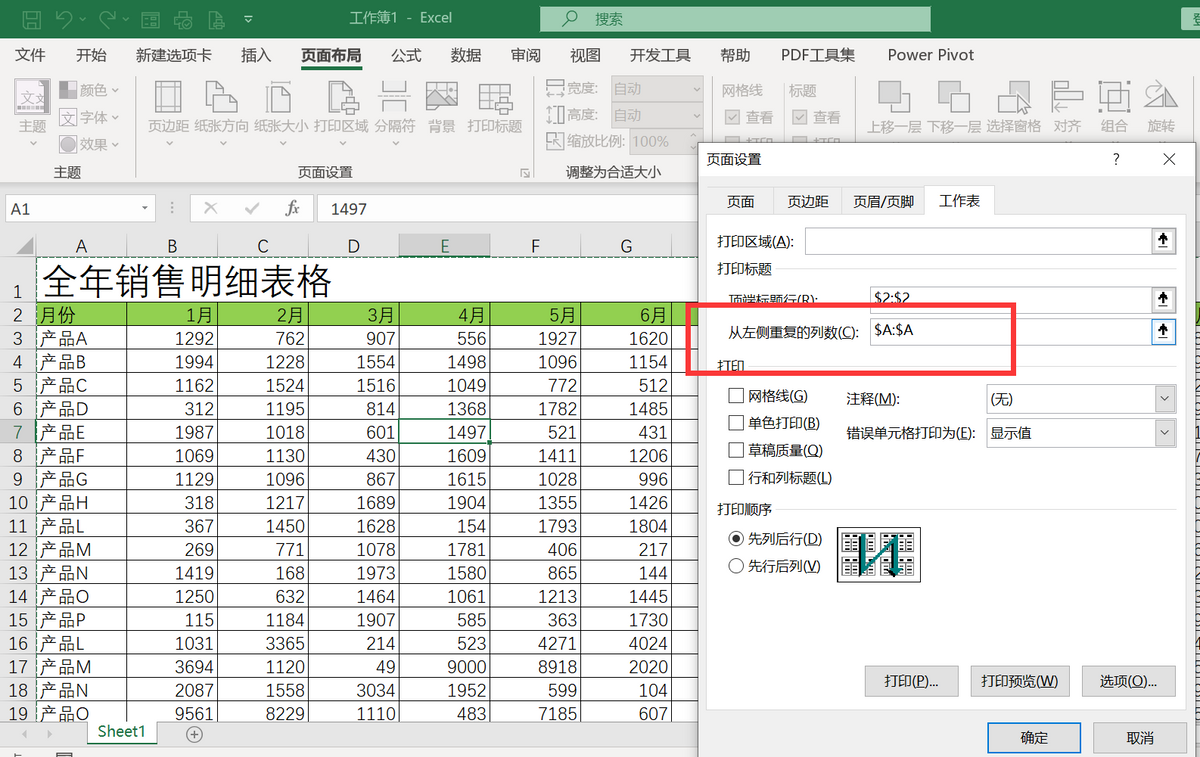
Task: Click the Bring Forward (上移一层) icon
Action: [x=894, y=98]
